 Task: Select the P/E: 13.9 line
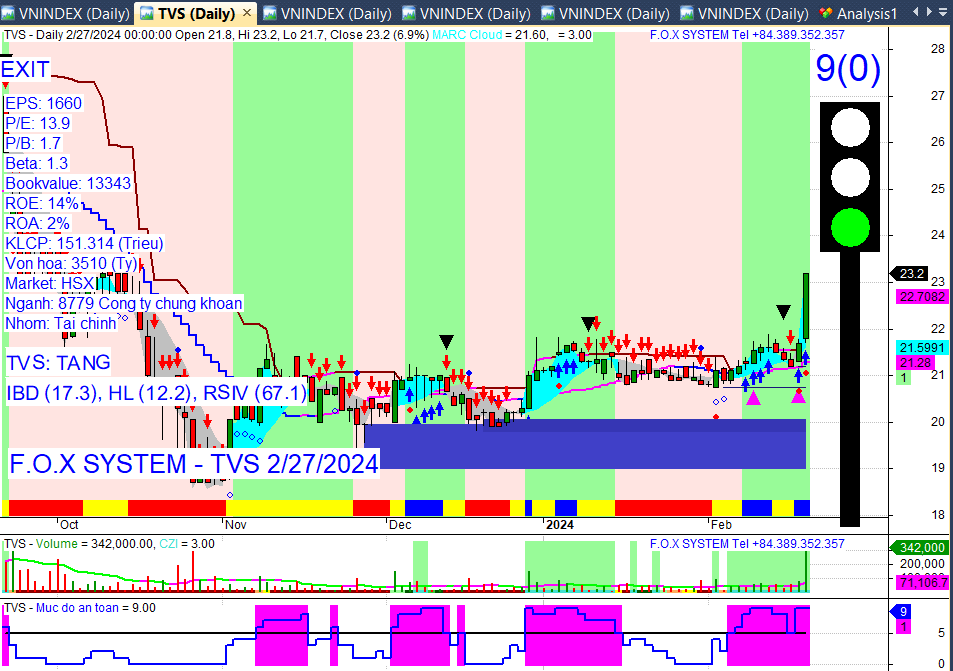coord(38,123)
